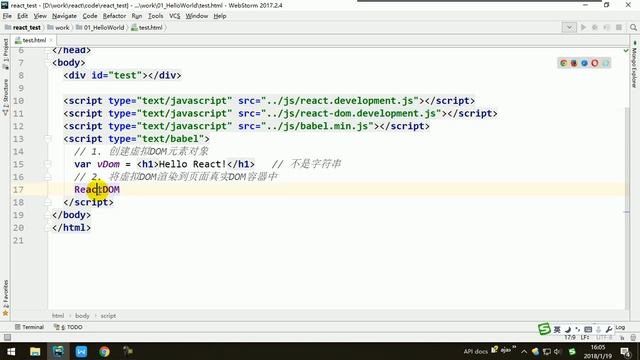This screenshot has width=640, height=360.
Task: Collapse script block fold on line 13
Action: coord(48,139)
